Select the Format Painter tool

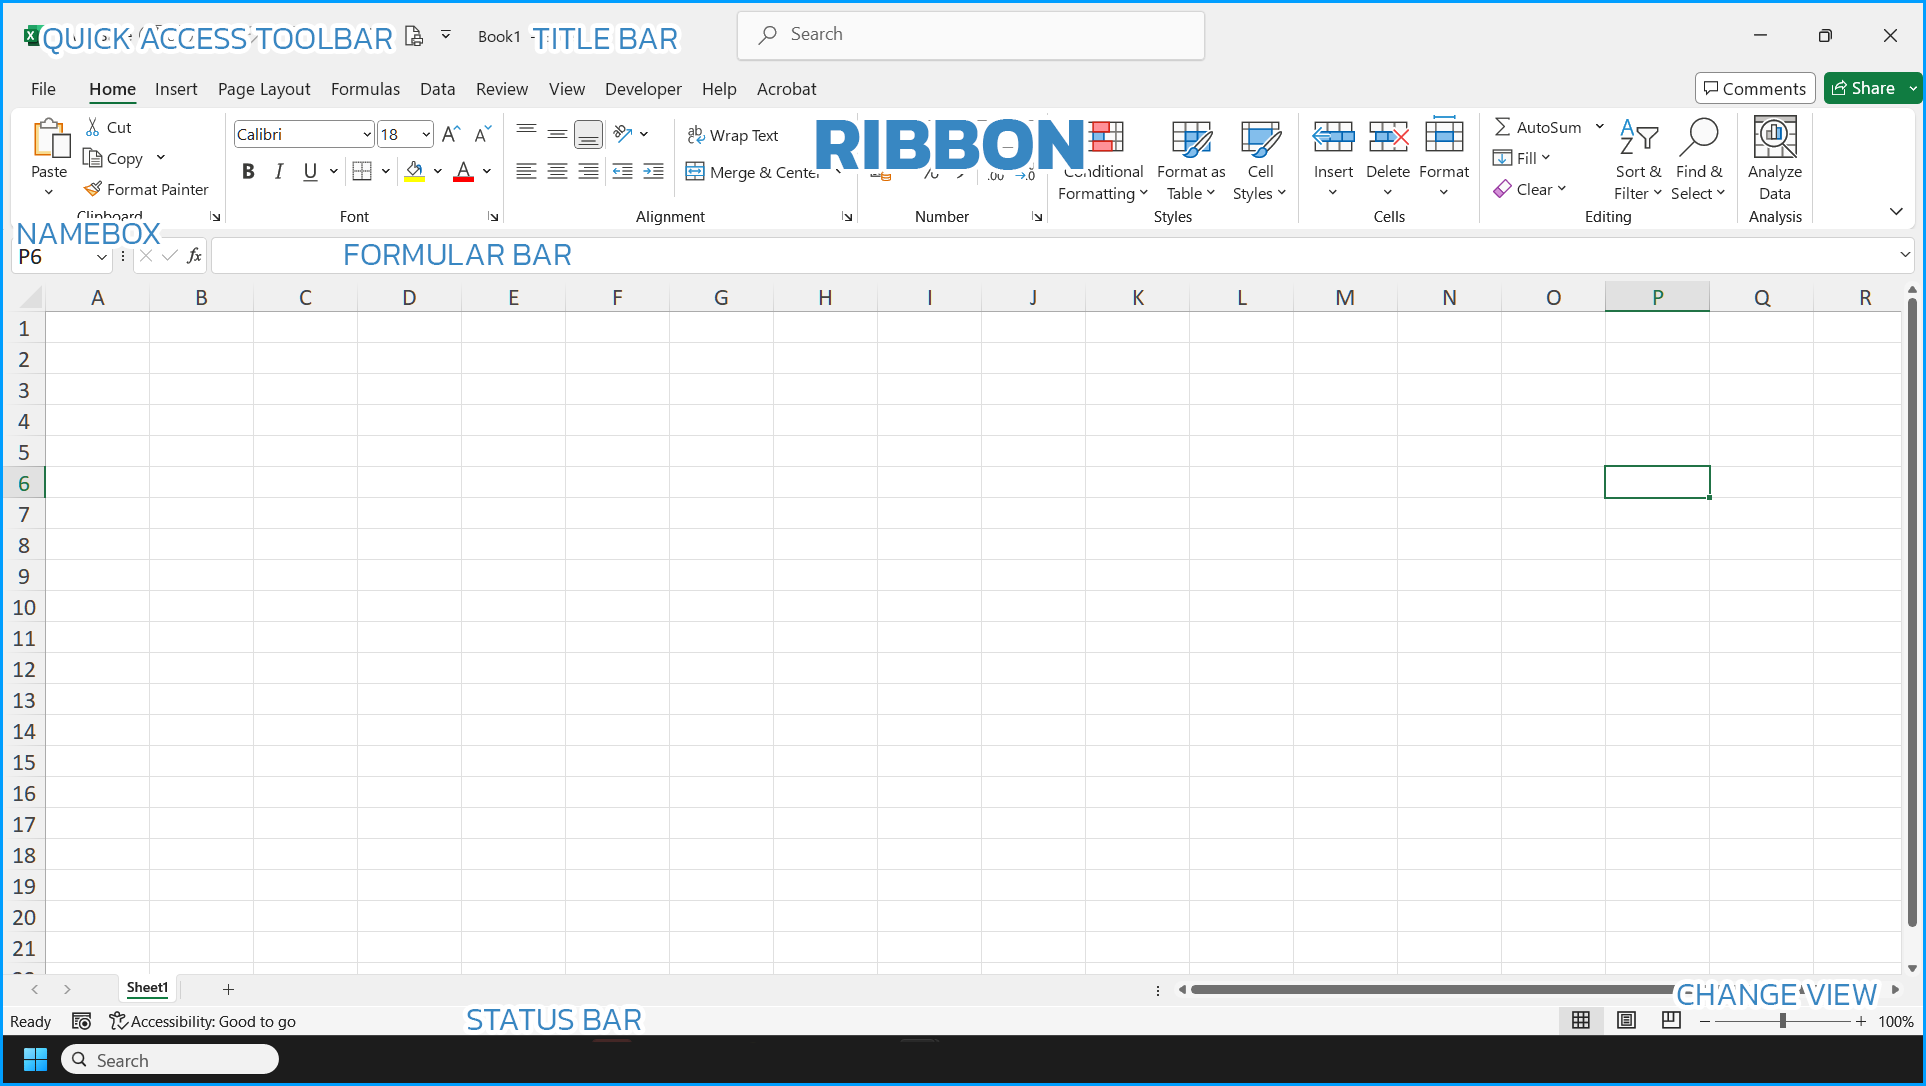[x=146, y=189]
